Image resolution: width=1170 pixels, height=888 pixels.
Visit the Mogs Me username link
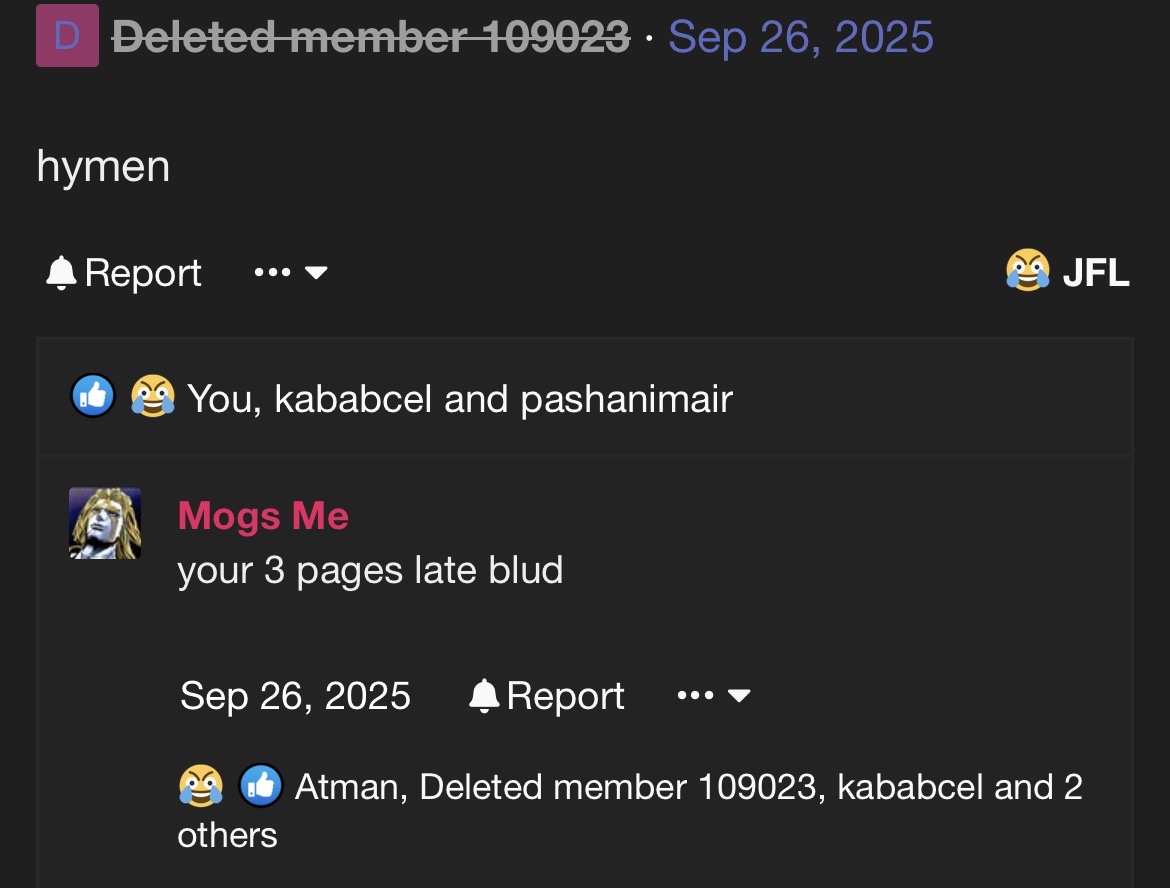[x=263, y=516]
